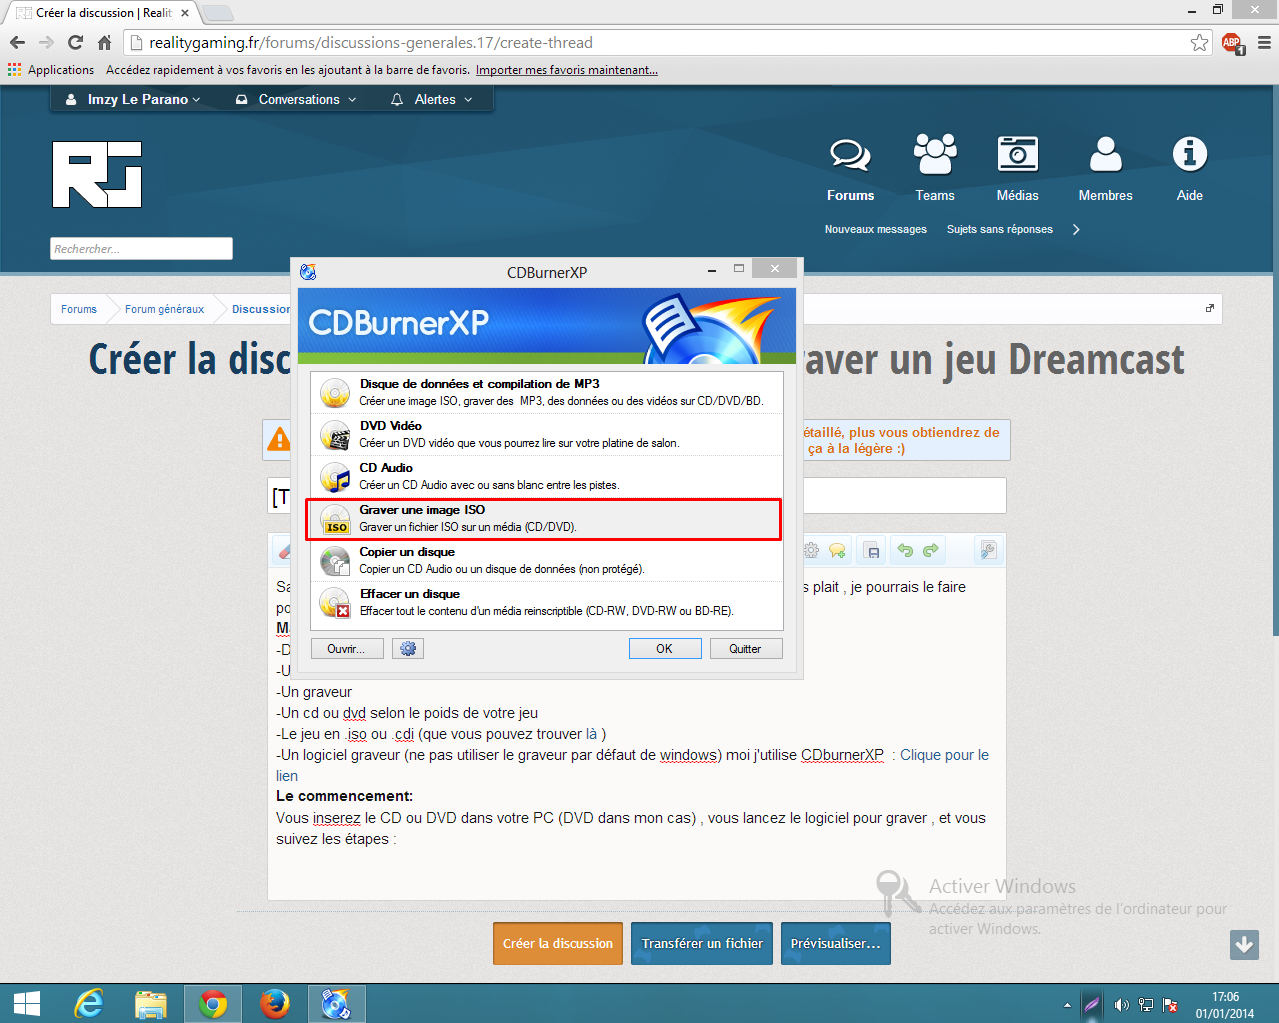Select the "Disque de données et compilation de MP3" option
The height and width of the screenshot is (1023, 1279).
coord(546,392)
